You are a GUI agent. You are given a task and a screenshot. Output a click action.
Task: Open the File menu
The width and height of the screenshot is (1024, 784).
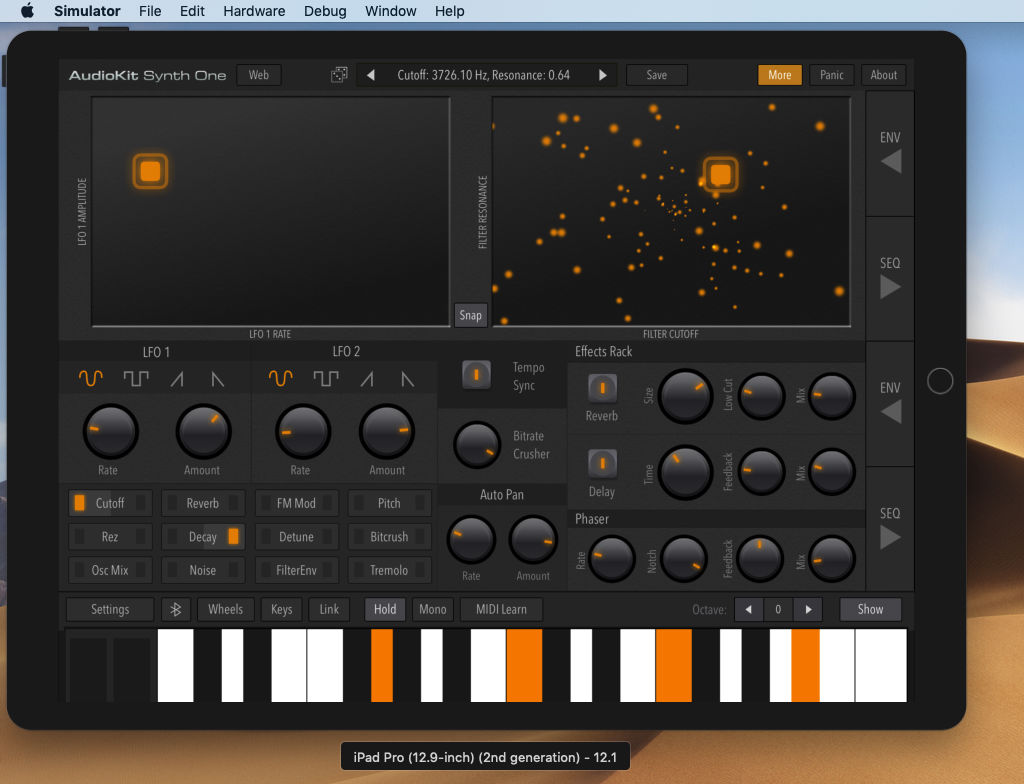pos(150,11)
